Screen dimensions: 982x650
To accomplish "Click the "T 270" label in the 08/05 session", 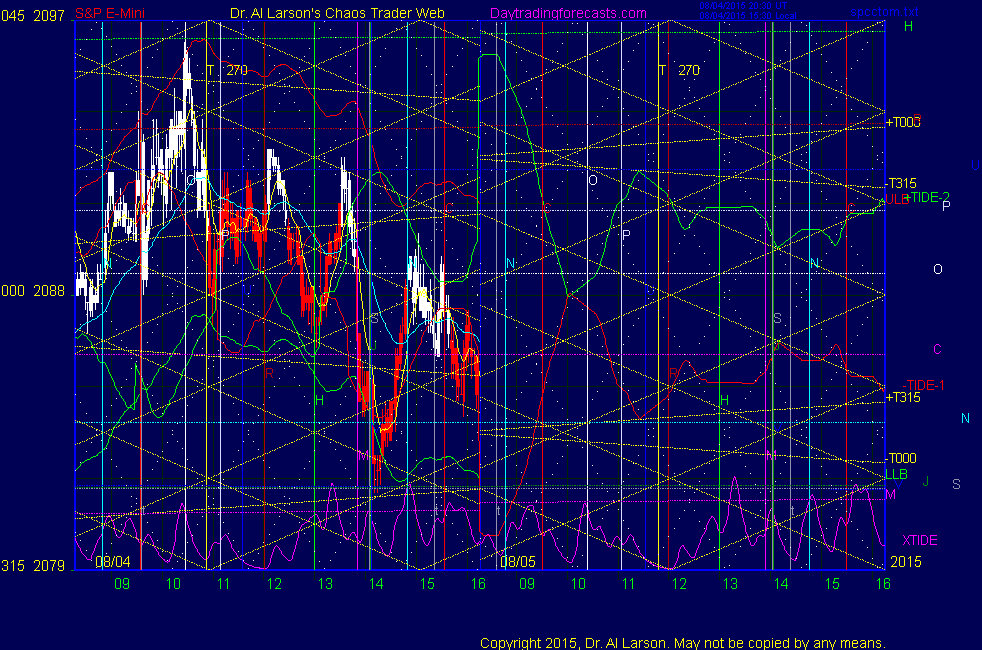I will coord(679,70).
